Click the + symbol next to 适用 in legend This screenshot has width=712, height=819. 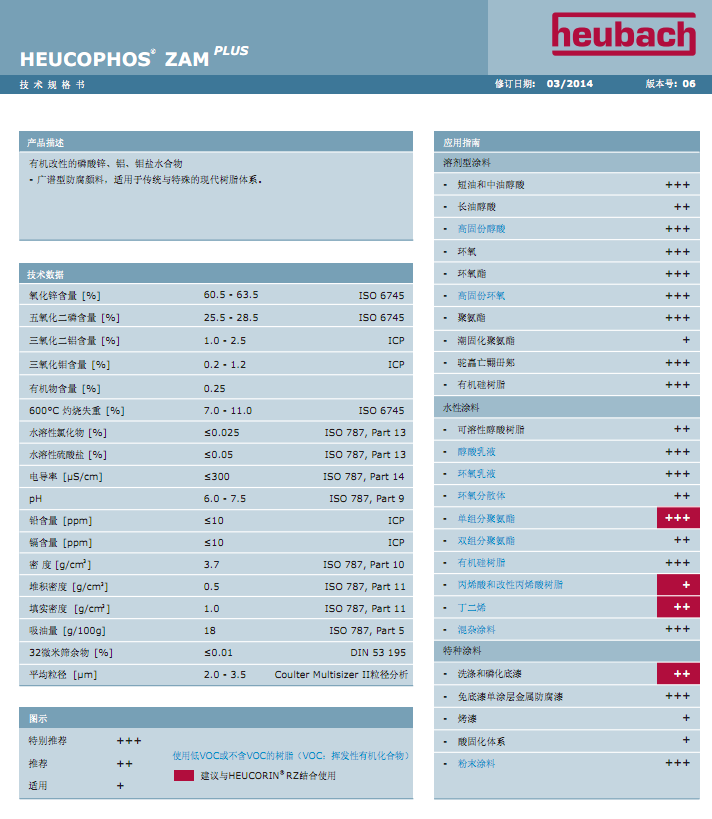pyautogui.click(x=121, y=786)
